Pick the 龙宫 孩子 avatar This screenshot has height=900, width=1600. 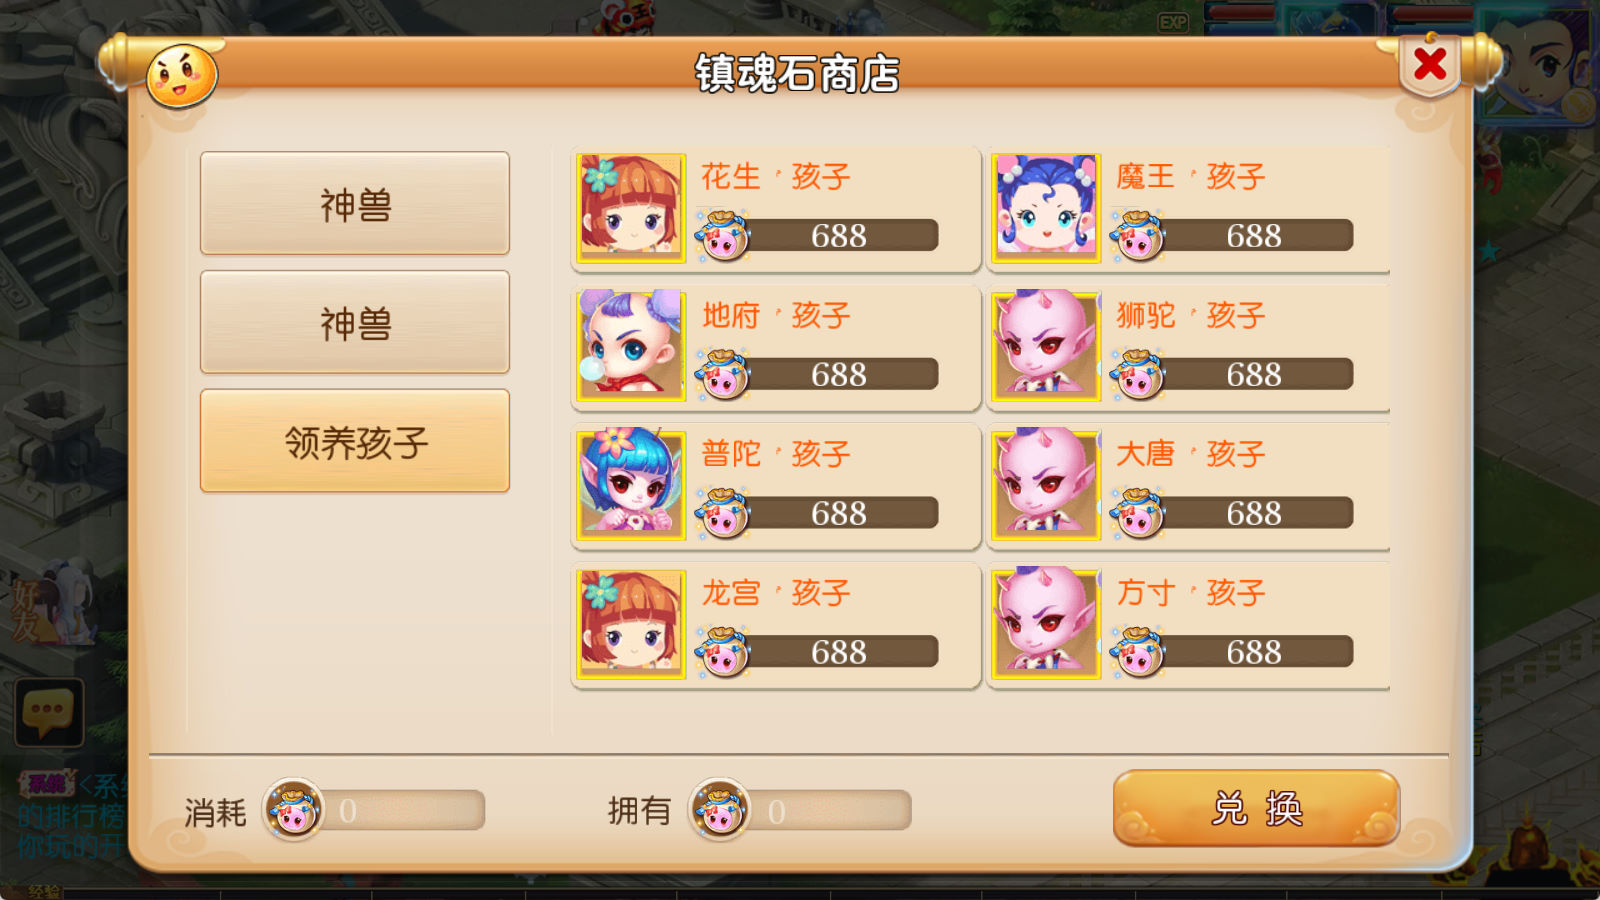pyautogui.click(x=632, y=624)
